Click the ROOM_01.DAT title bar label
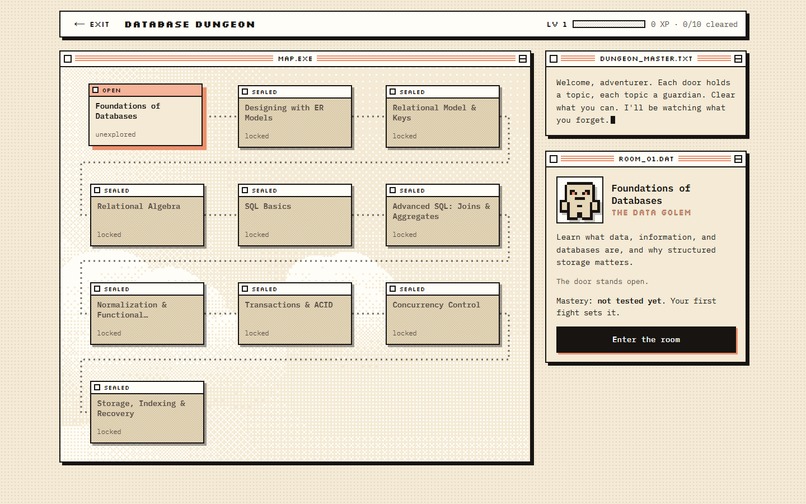Image resolution: width=806 pixels, height=504 pixels. [x=646, y=159]
